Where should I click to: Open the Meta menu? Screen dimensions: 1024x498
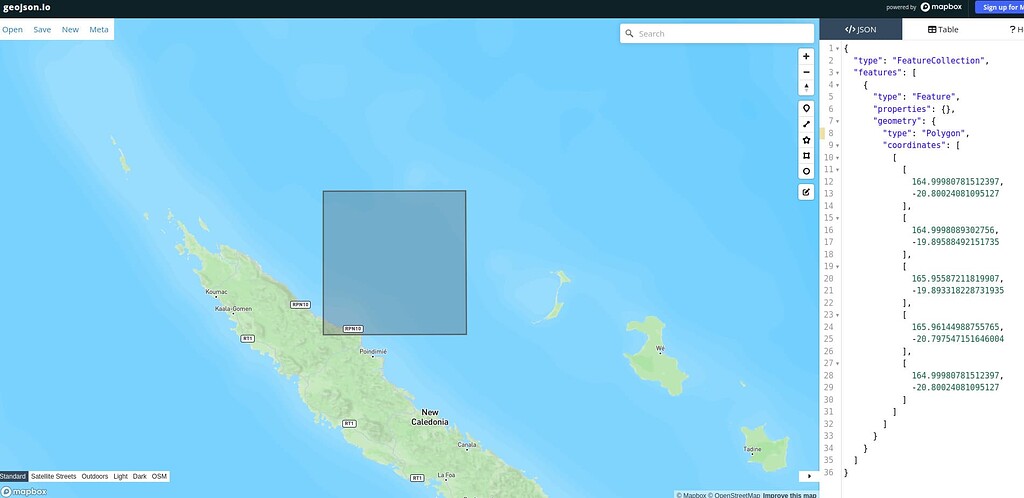pyautogui.click(x=99, y=30)
